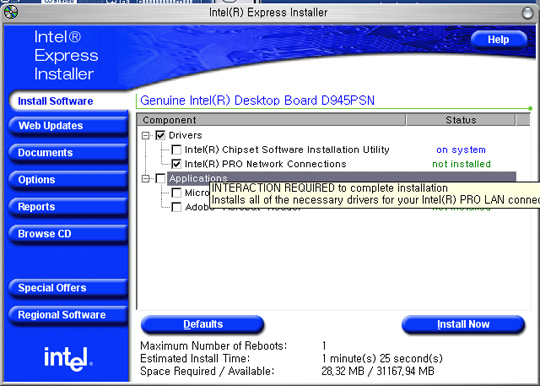Check the Applications group checkbox
The image size is (540, 386).
[x=160, y=178]
